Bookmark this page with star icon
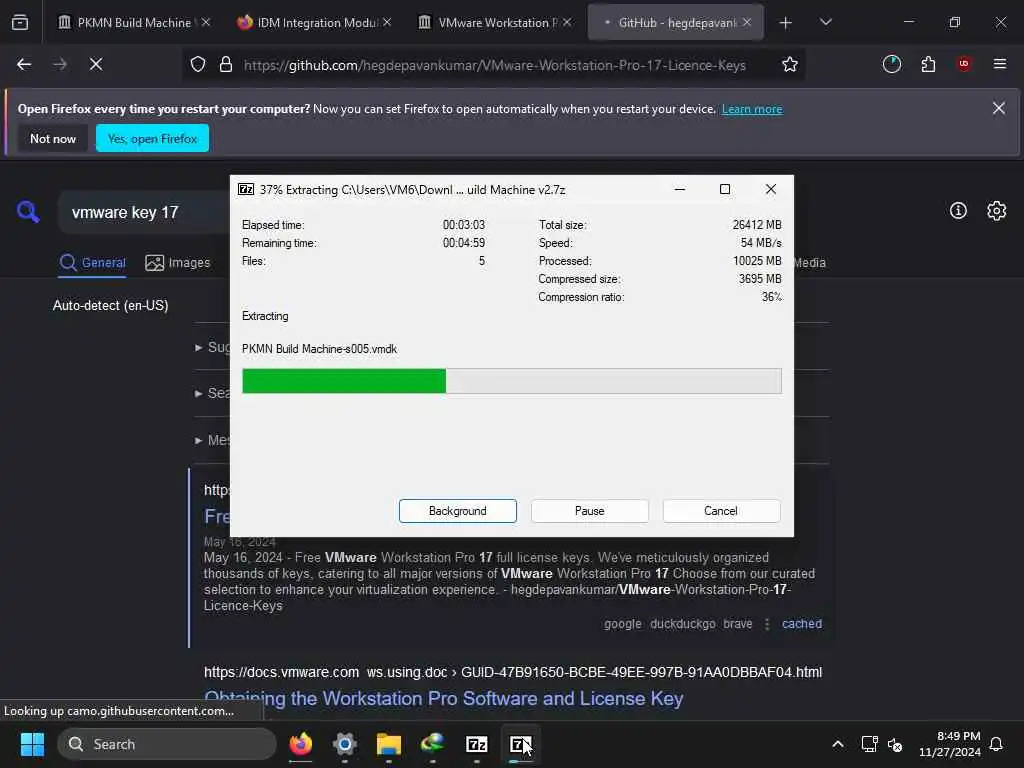The height and width of the screenshot is (768, 1024). (790, 64)
